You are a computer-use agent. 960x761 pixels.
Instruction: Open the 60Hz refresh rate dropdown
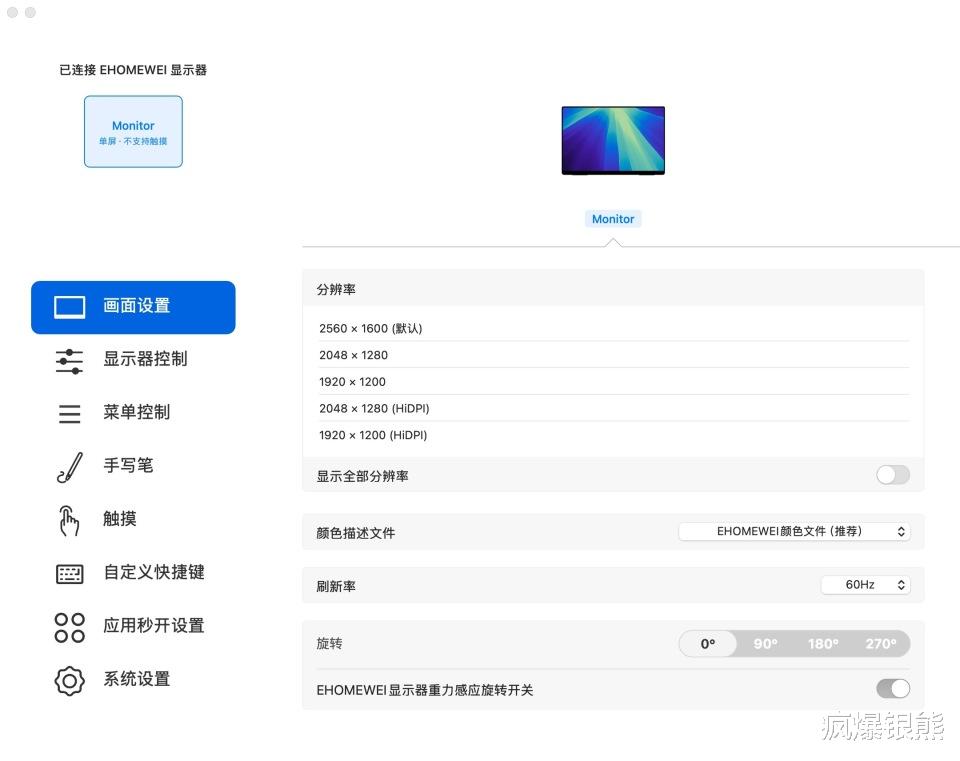point(866,585)
